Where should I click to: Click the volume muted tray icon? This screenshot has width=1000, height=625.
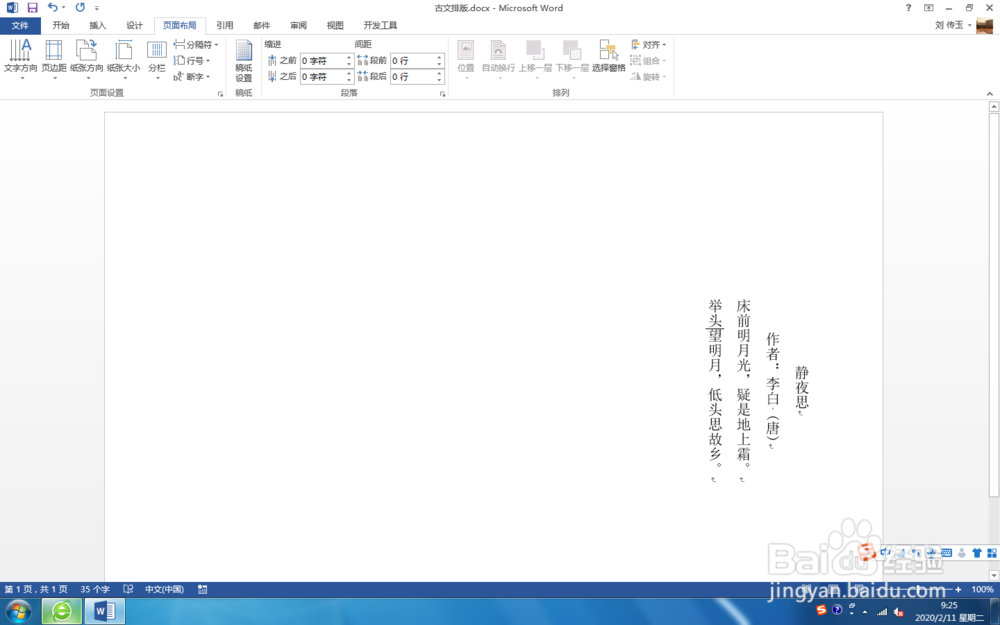(899, 612)
